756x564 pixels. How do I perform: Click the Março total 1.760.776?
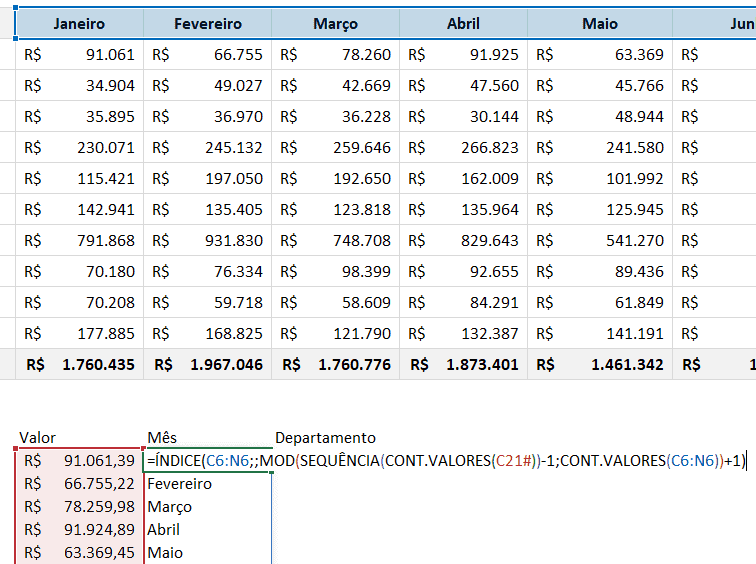pyautogui.click(x=336, y=364)
